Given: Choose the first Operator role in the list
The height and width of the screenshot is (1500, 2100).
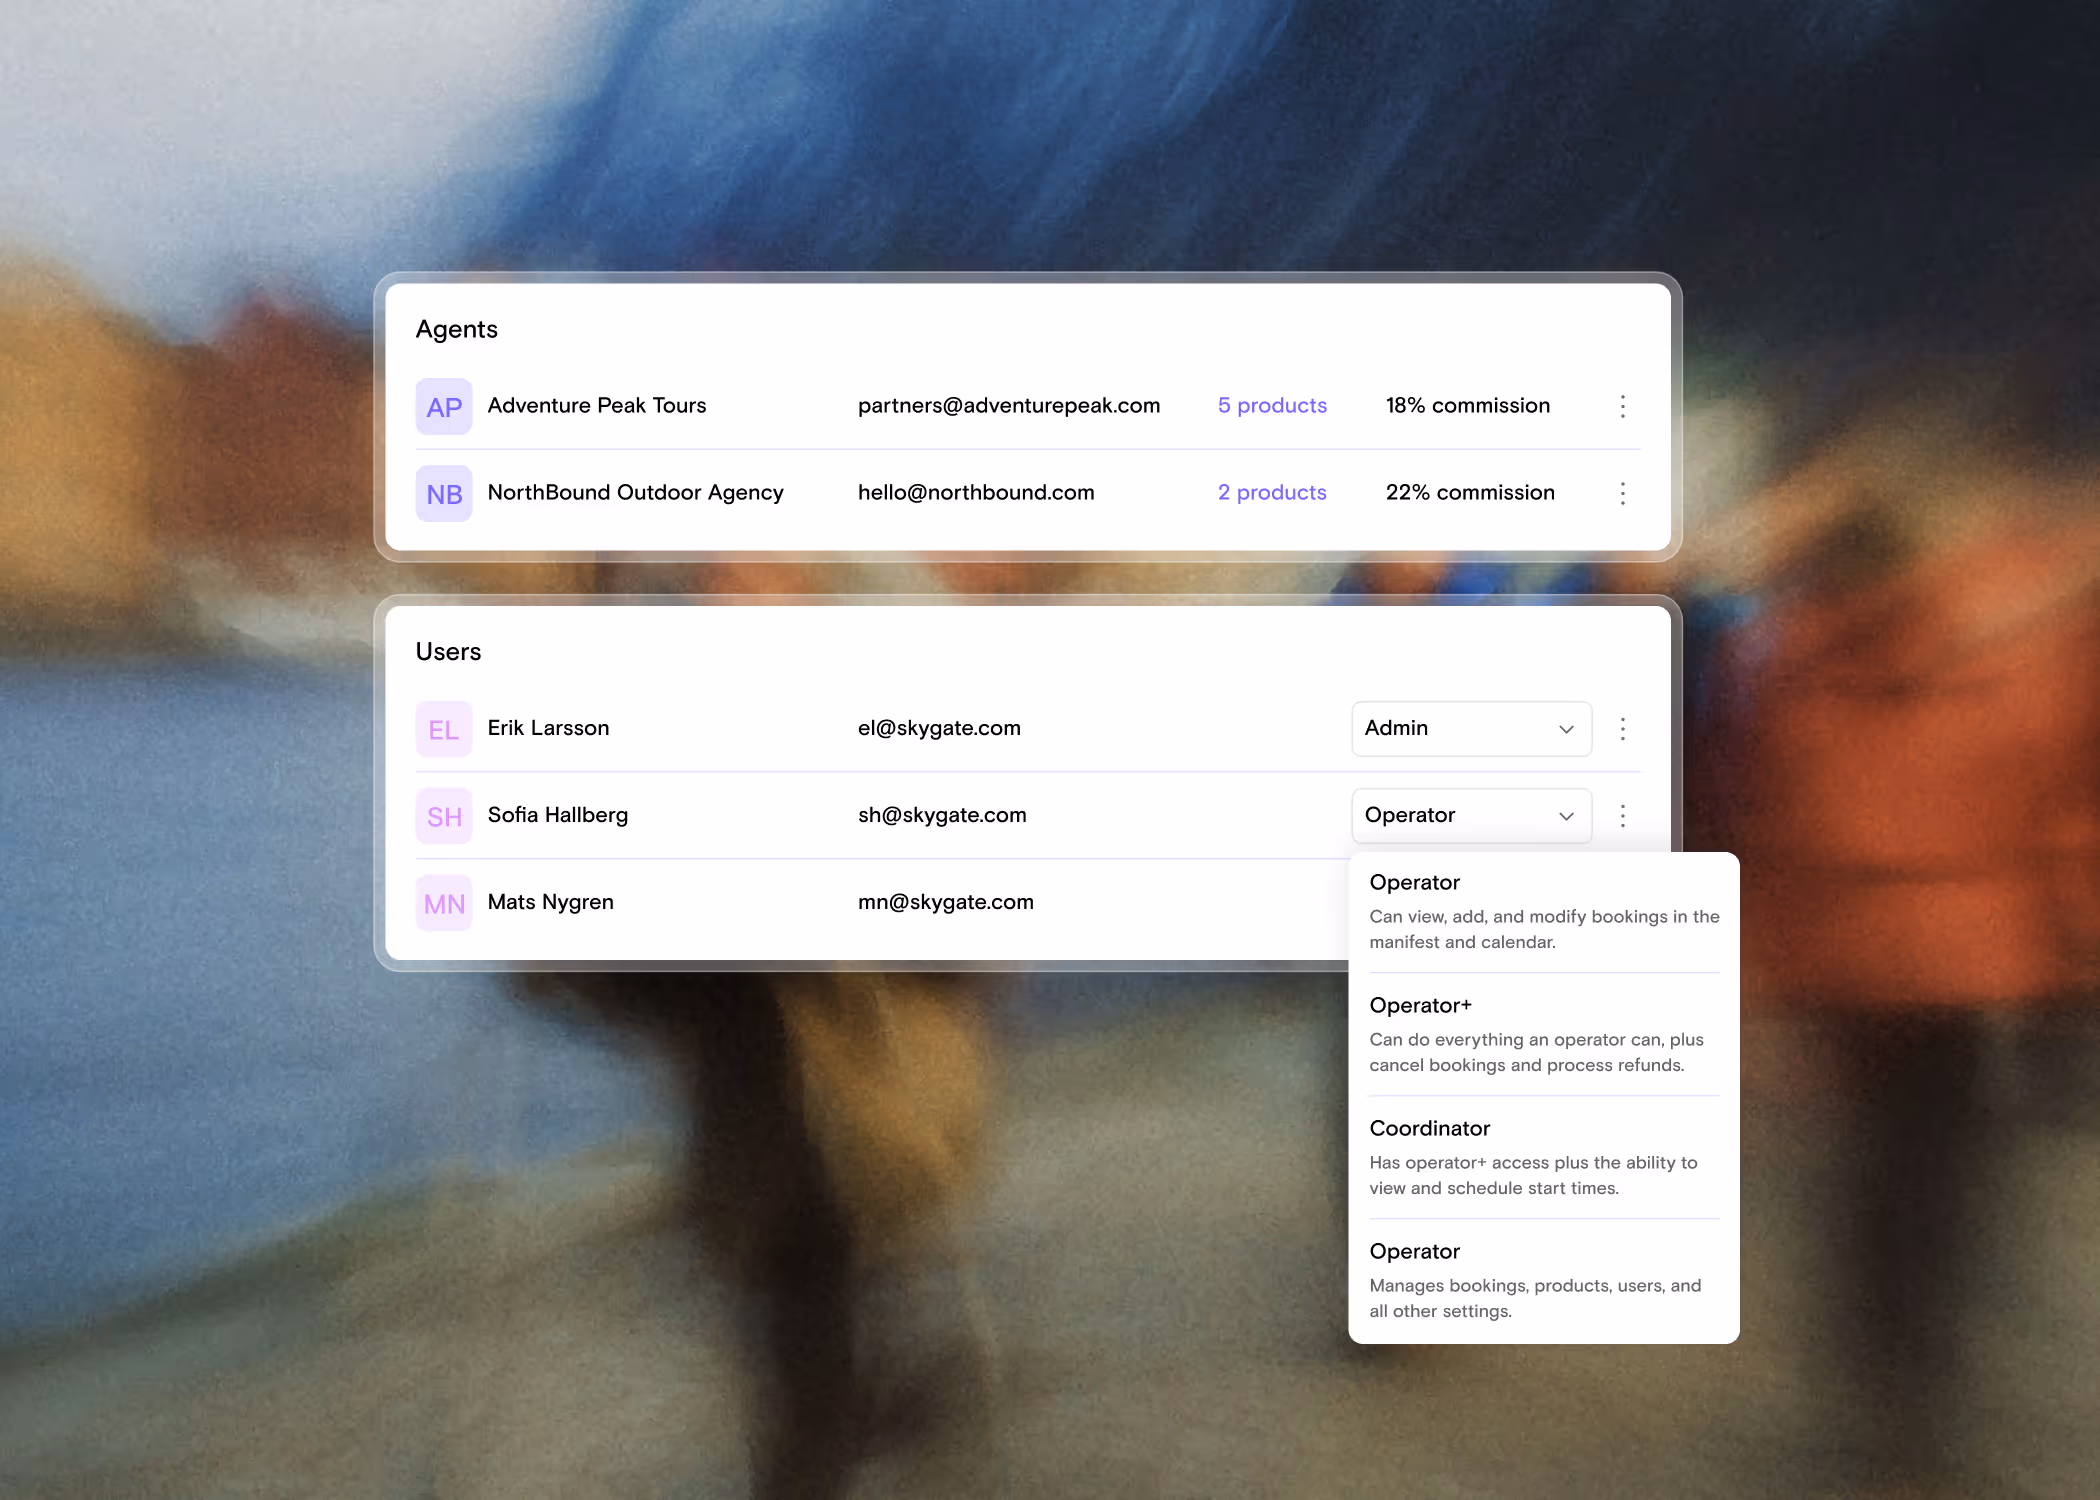Looking at the screenshot, I should coord(1414,882).
